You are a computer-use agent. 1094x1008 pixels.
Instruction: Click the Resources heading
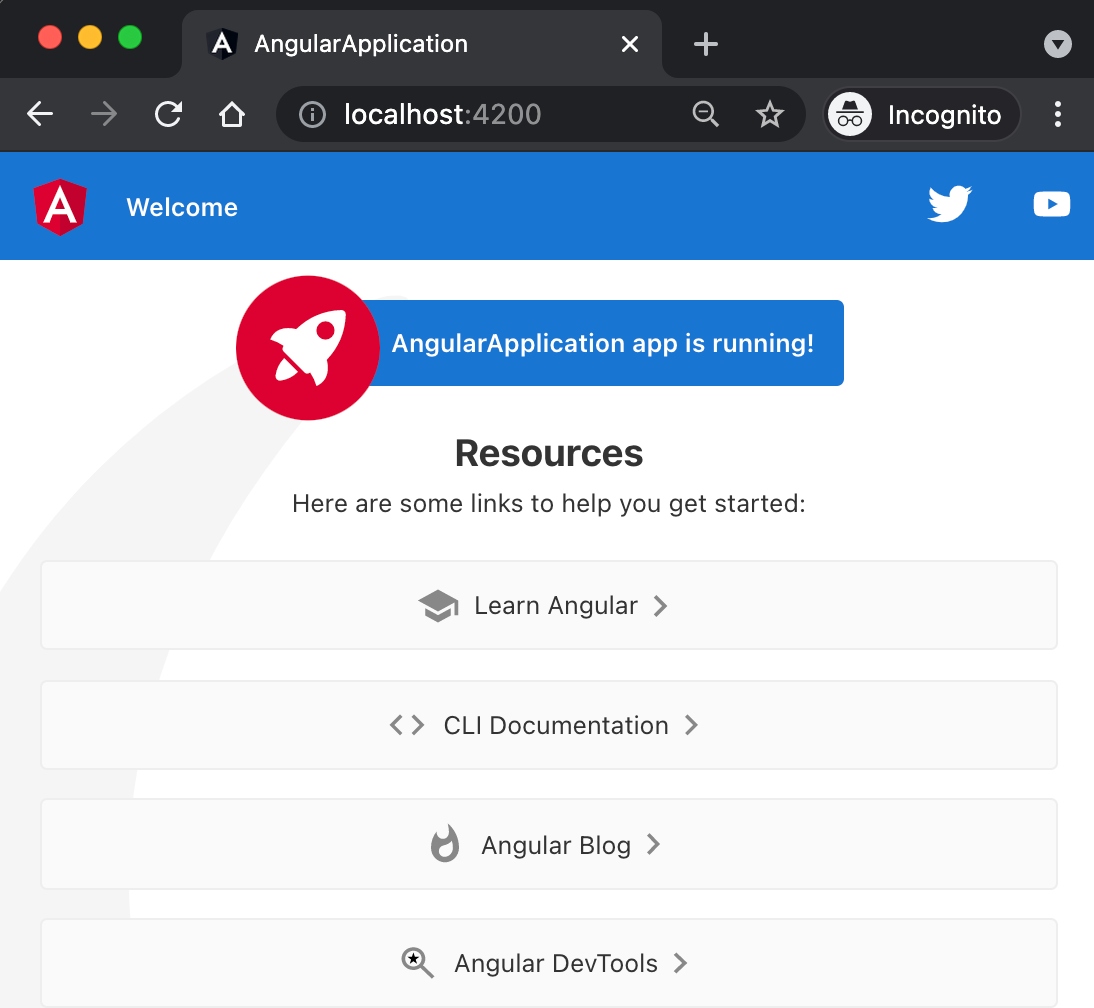[549, 453]
